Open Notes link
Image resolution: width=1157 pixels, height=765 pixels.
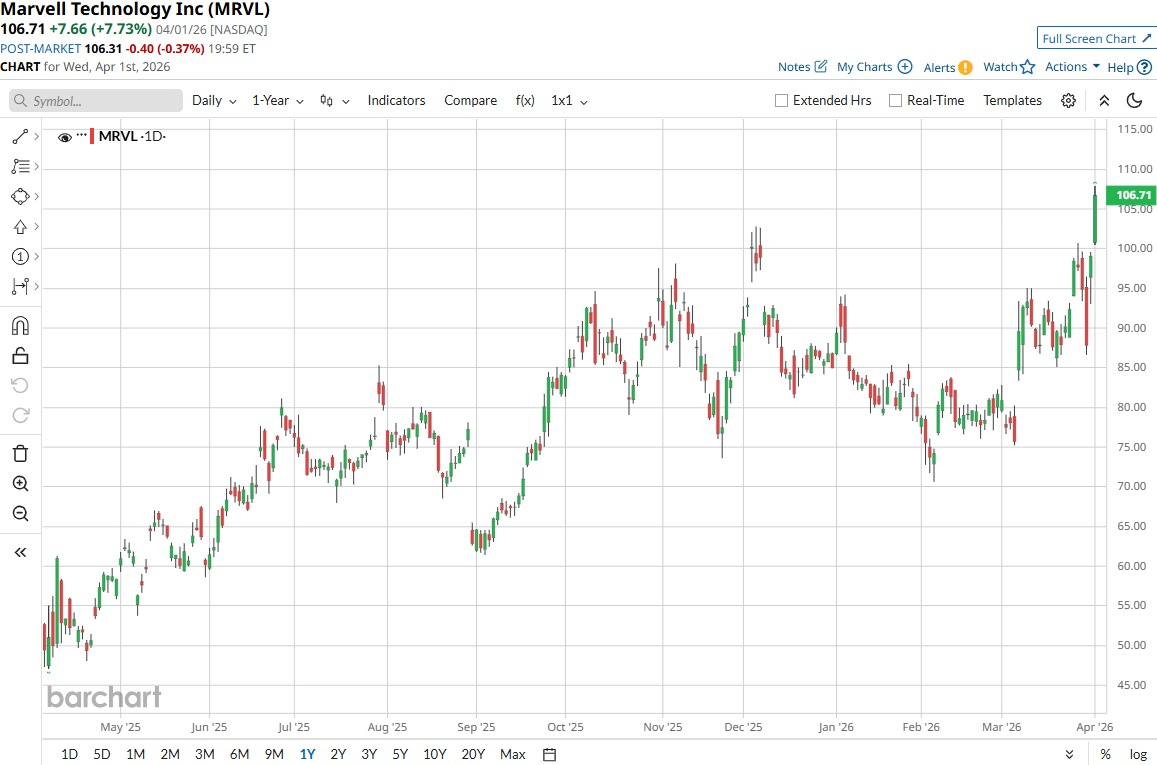802,66
